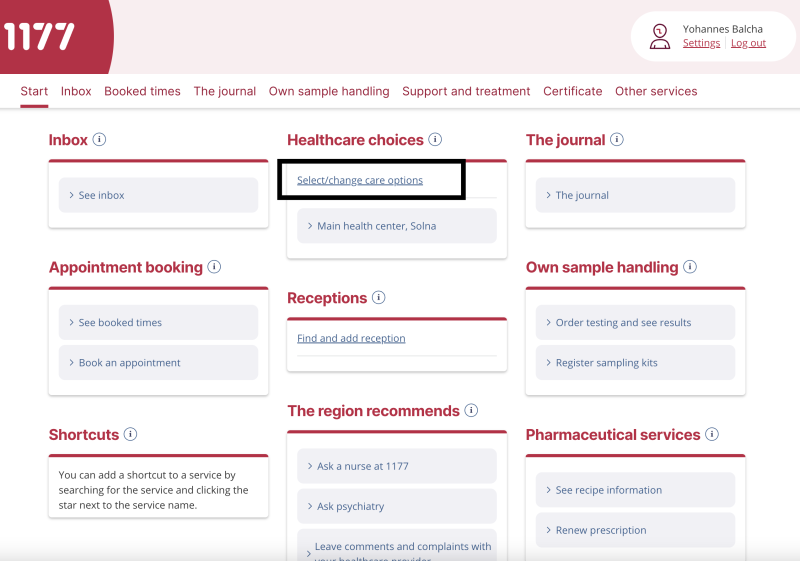Click Find and add reception link
The height and width of the screenshot is (561, 800).
click(x=351, y=339)
